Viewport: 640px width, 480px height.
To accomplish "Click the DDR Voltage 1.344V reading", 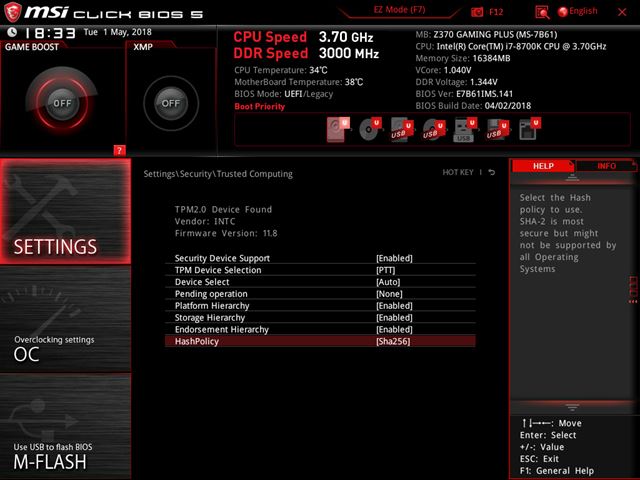I will click(x=456, y=82).
